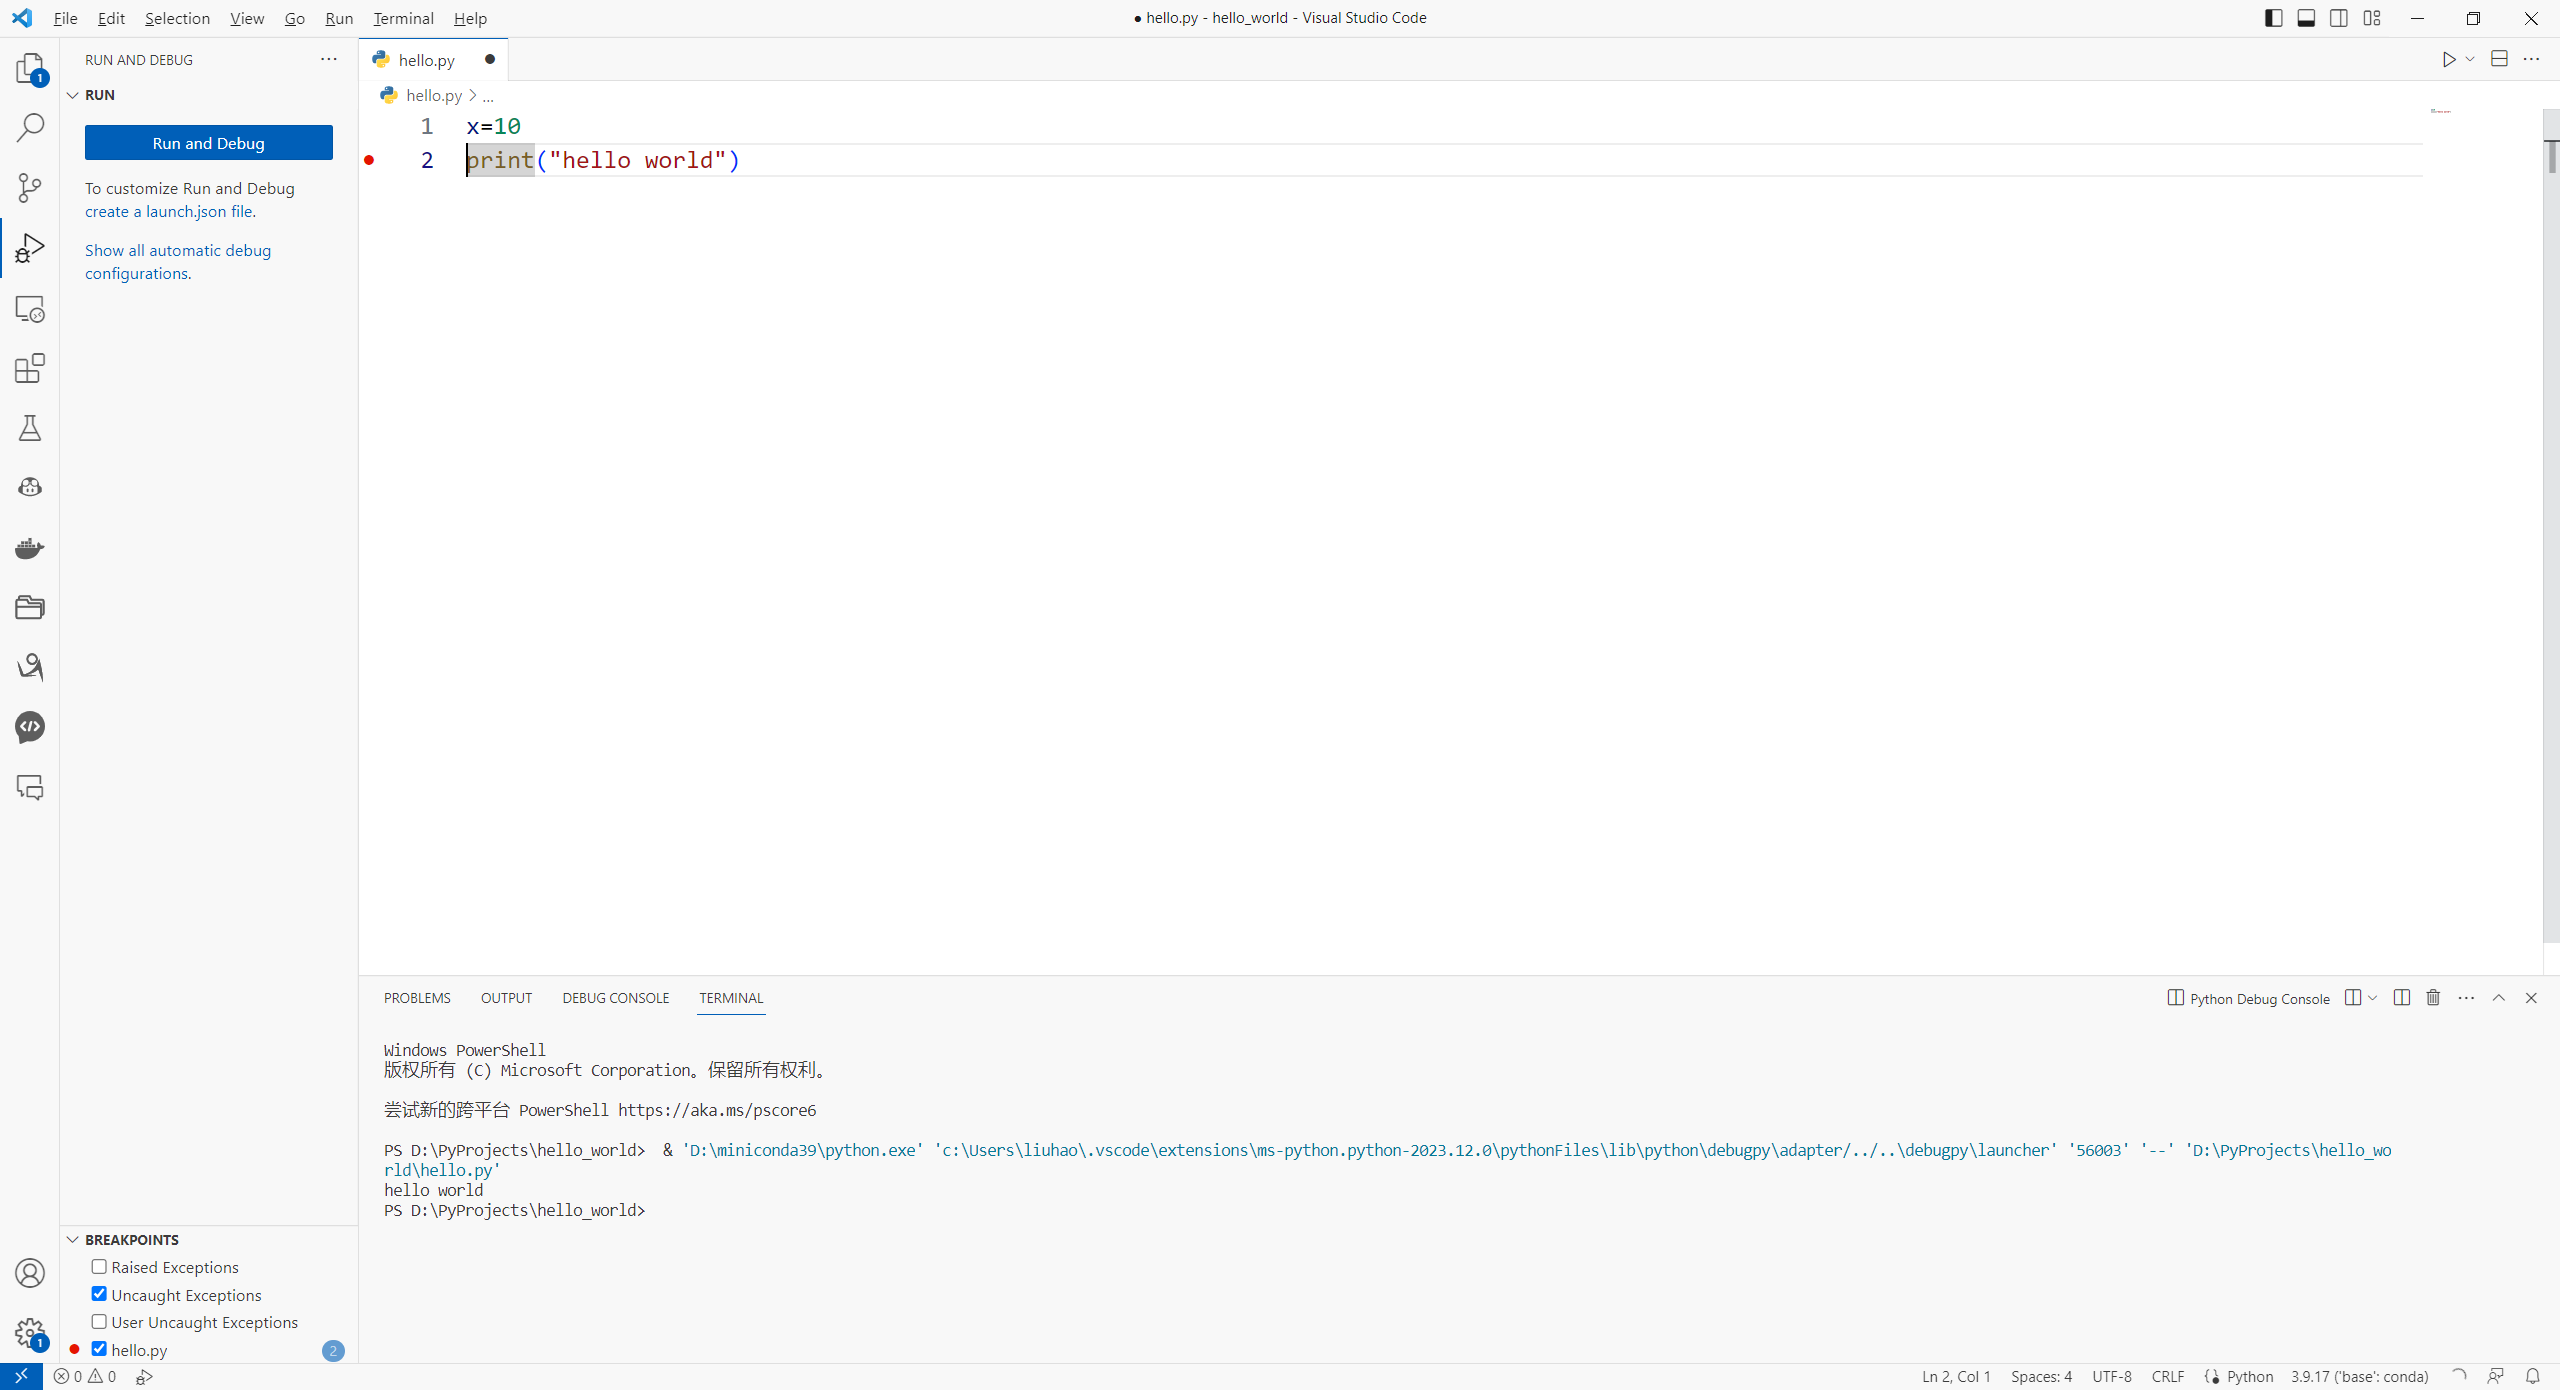Open Run and Debug views ellipsis menu
This screenshot has width=2560, height=1390.
(329, 60)
